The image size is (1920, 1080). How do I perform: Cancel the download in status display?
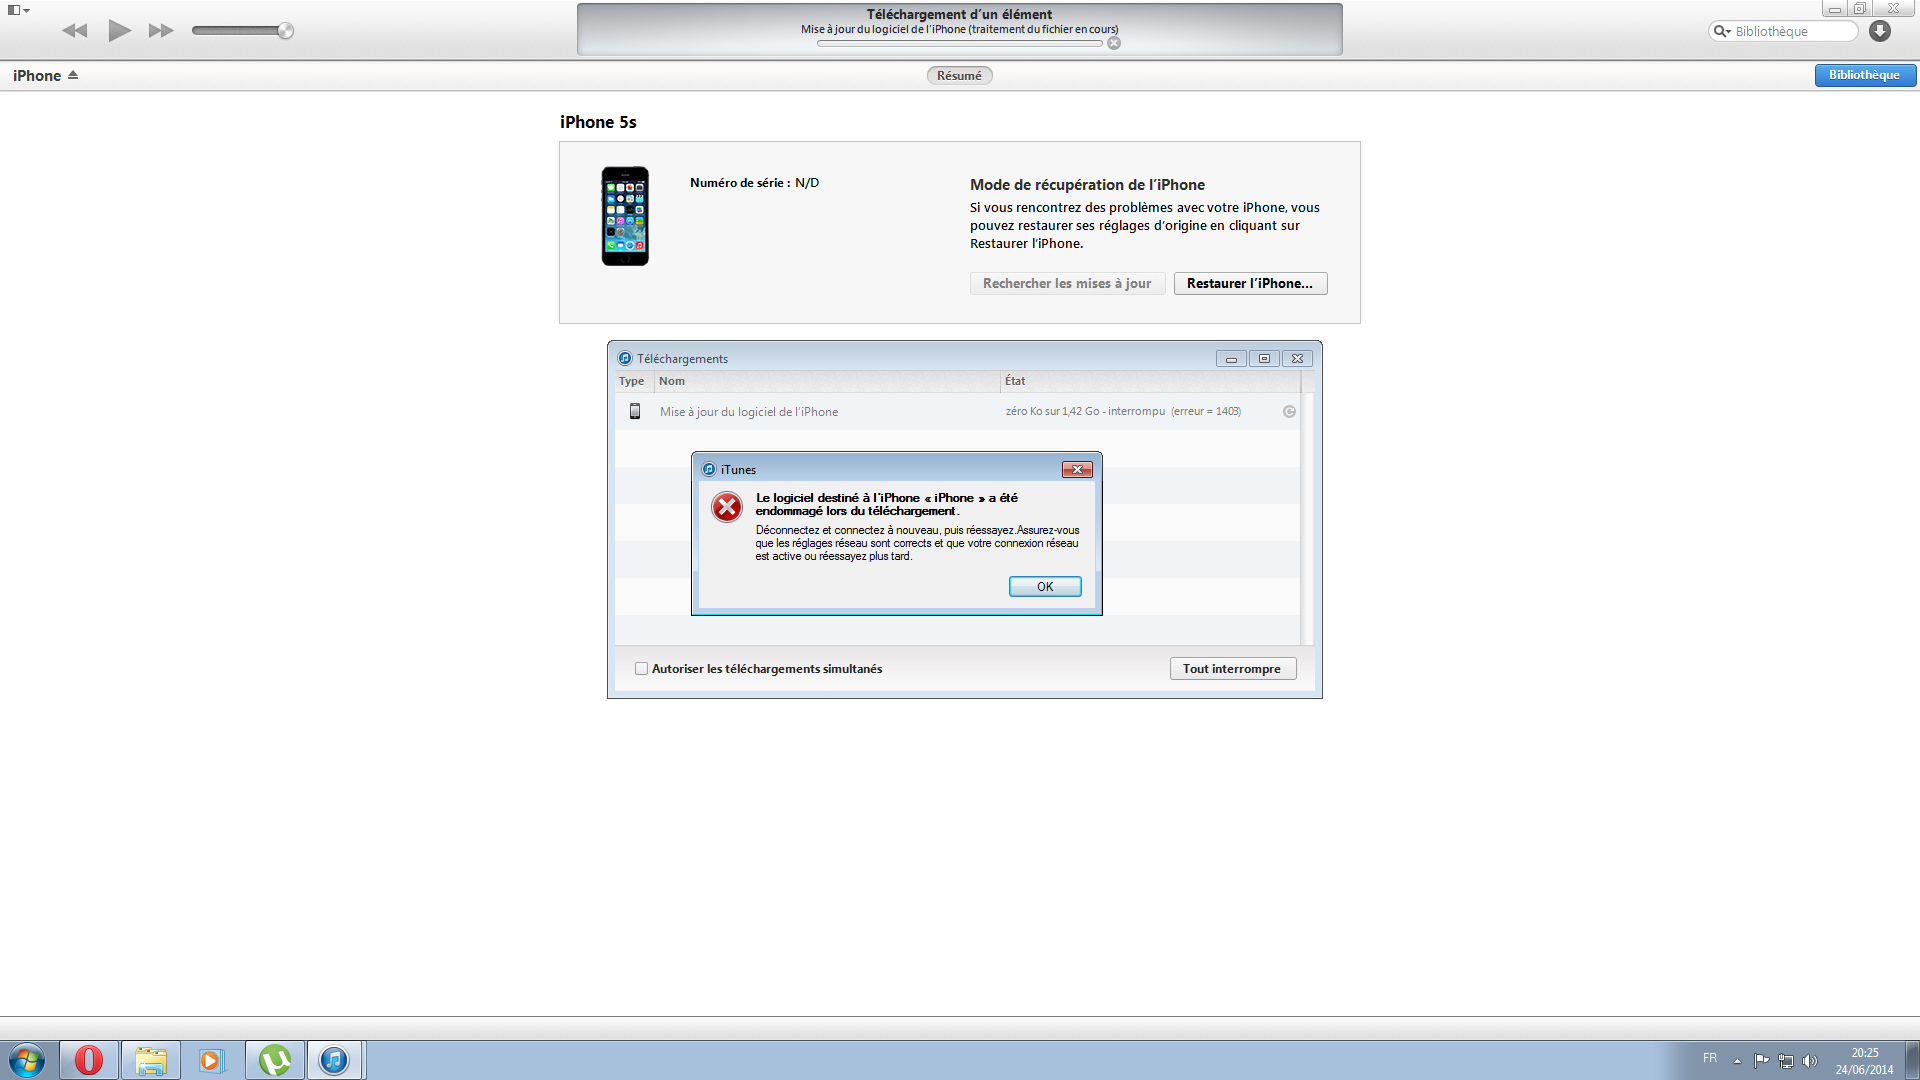pos(1114,43)
